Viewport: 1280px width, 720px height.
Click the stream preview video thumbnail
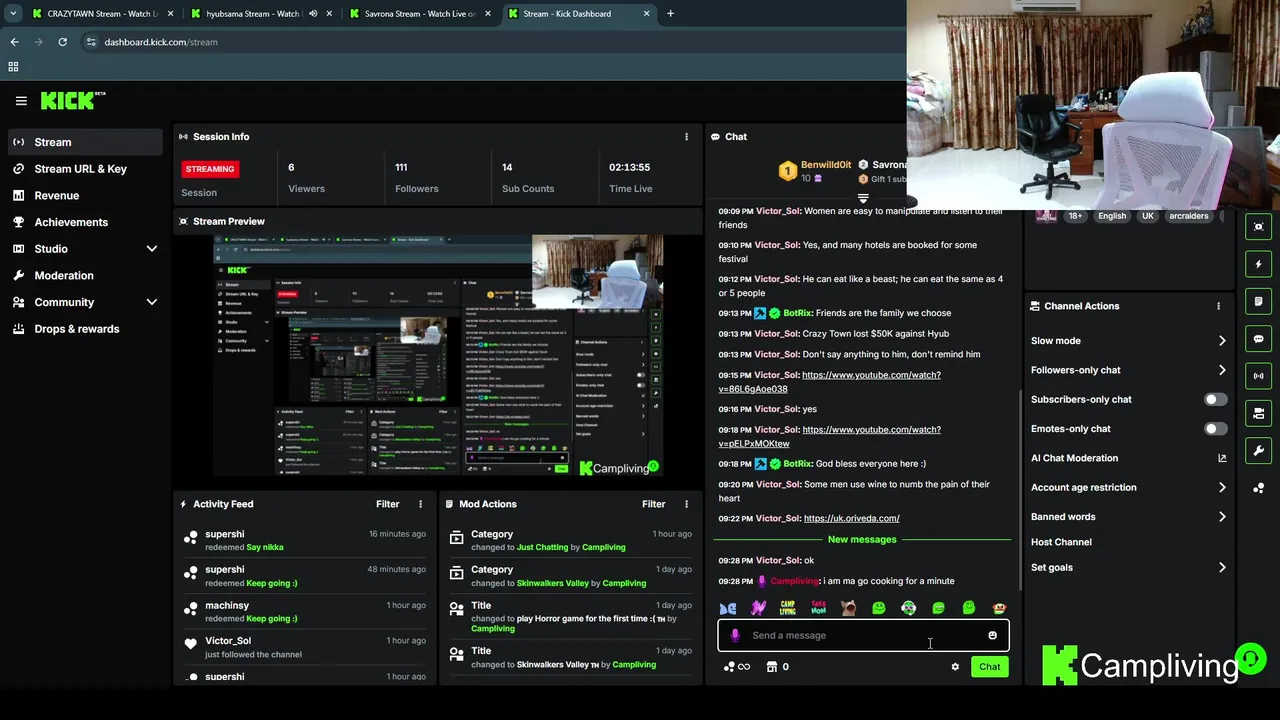[x=438, y=355]
